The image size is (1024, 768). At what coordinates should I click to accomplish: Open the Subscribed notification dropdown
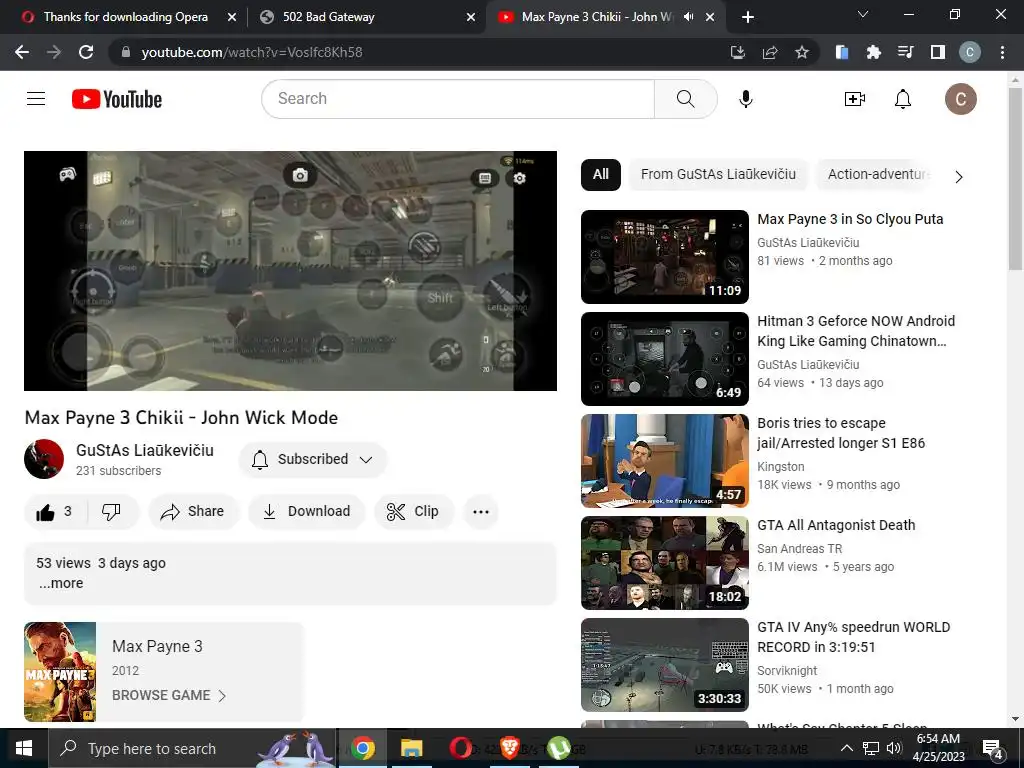[x=313, y=459]
